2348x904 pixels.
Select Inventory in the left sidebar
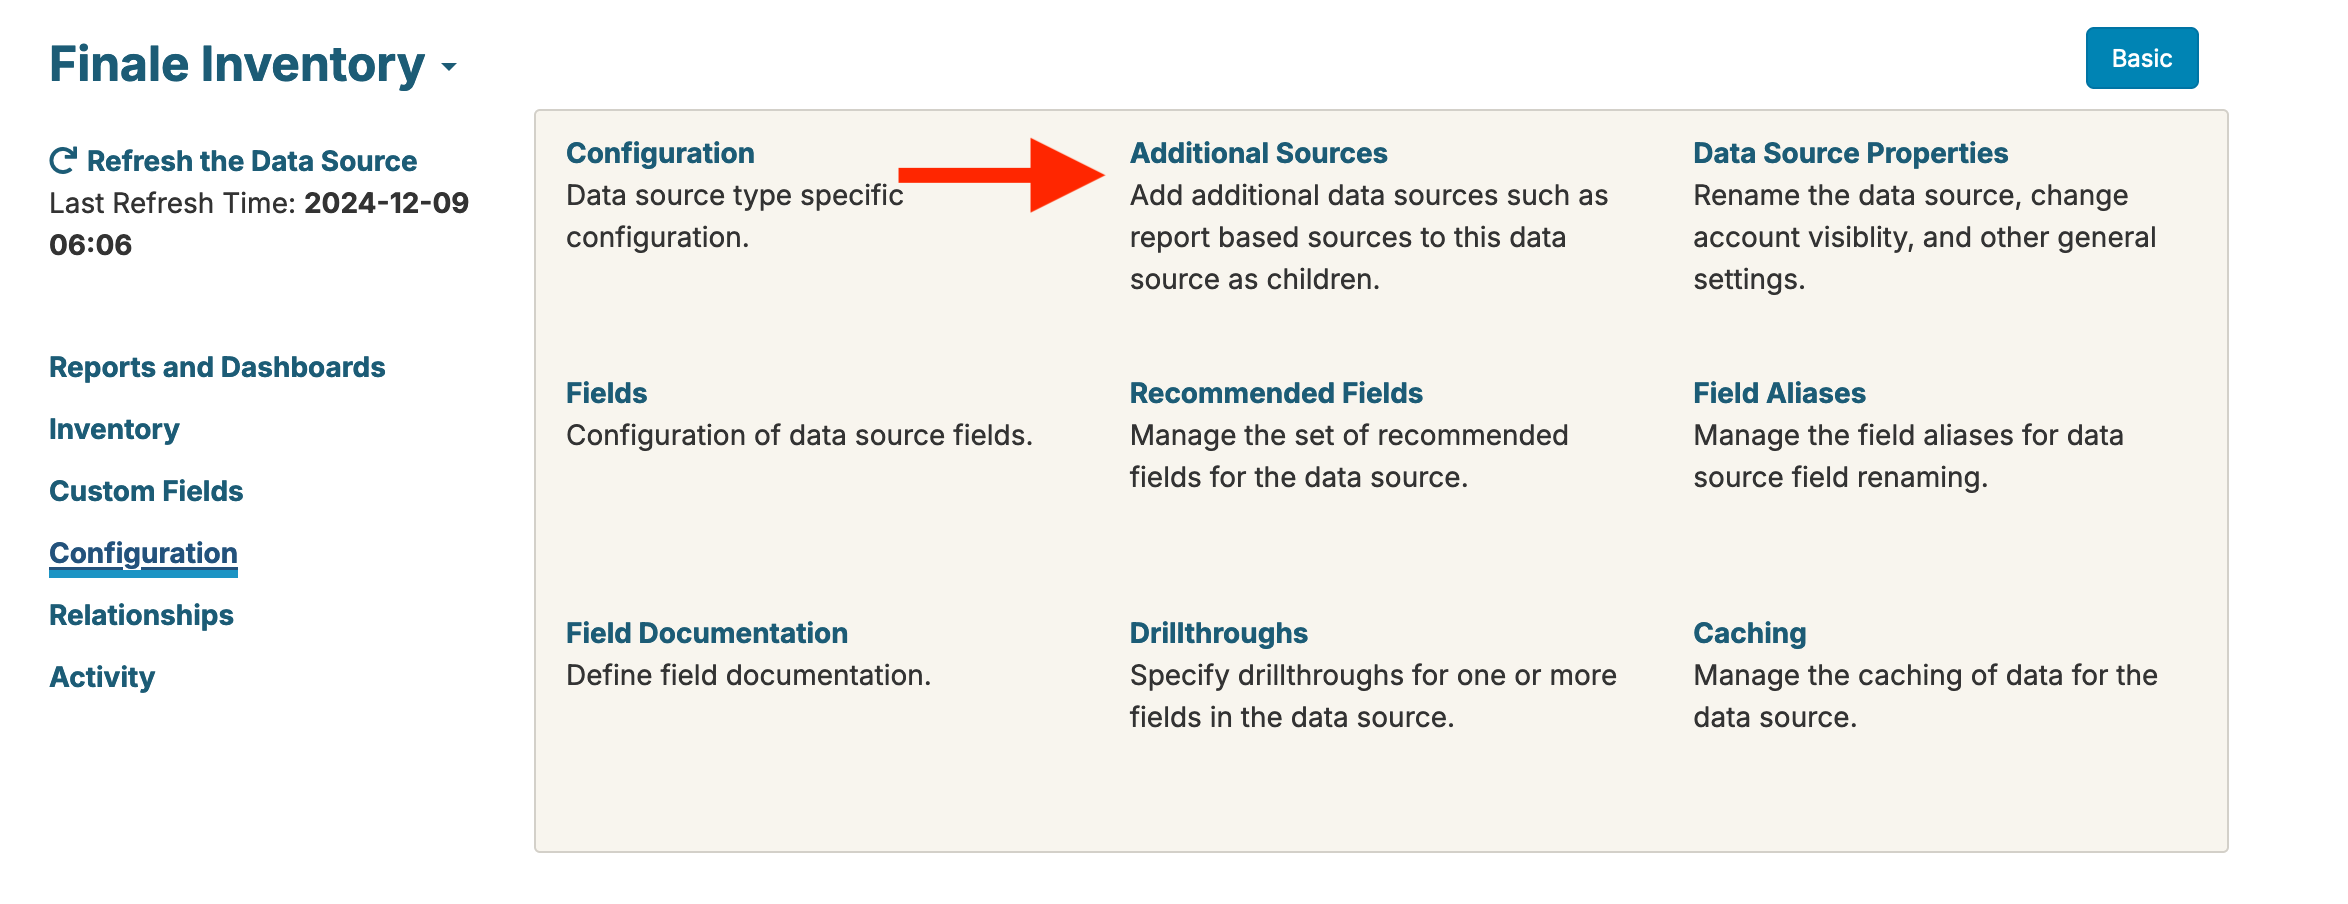click(x=114, y=429)
